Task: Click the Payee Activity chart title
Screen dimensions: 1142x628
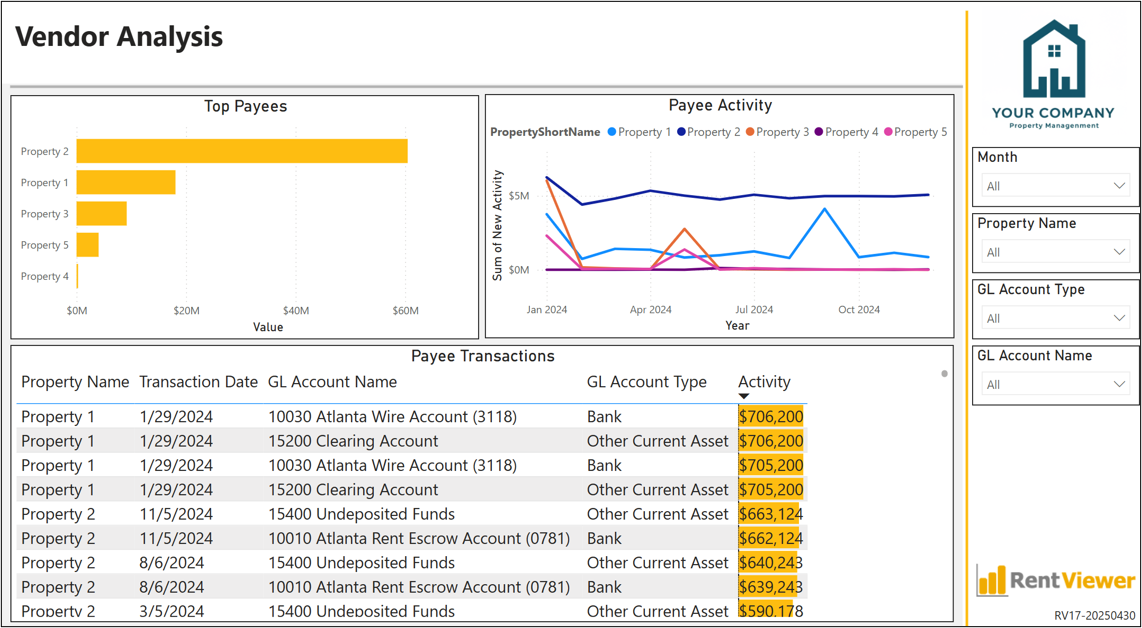Action: (x=720, y=106)
